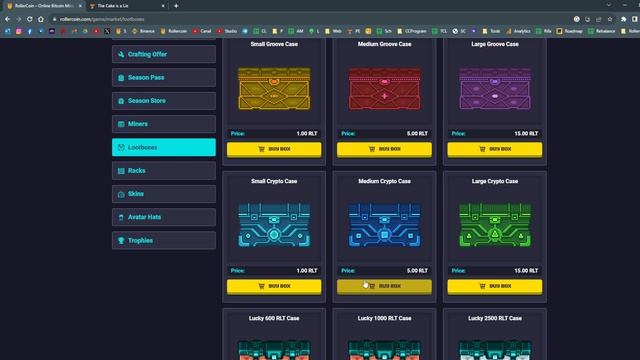Buy the Medium Crypto Case box
640x360 pixels.
coord(384,287)
